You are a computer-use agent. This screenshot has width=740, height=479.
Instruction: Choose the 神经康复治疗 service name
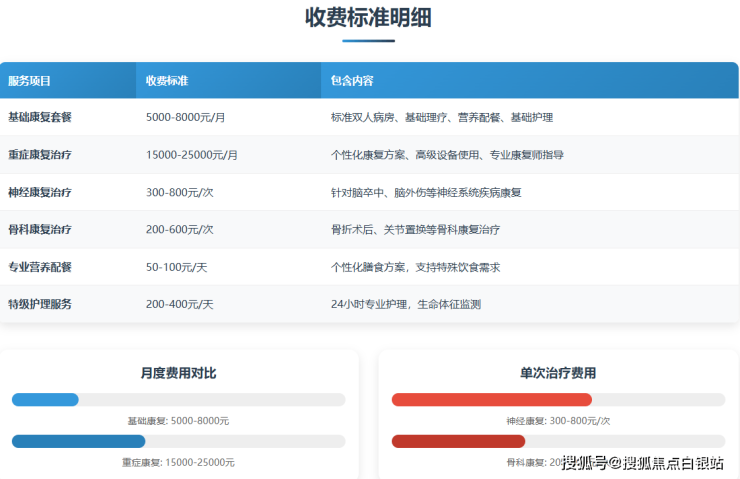[40, 192]
